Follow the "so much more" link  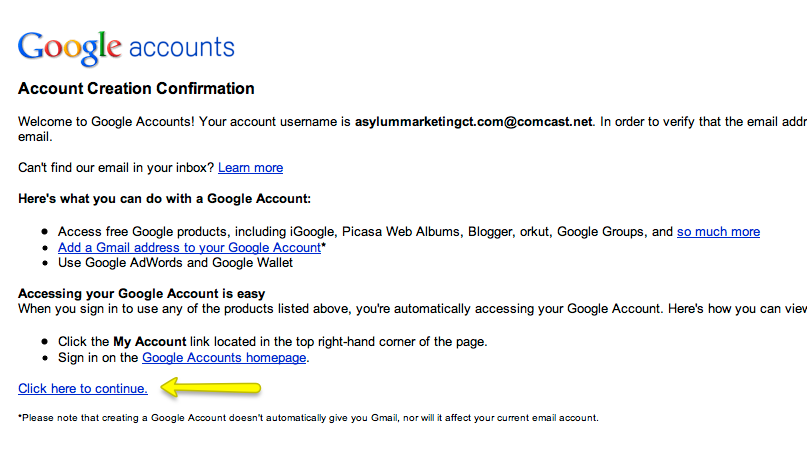point(718,231)
